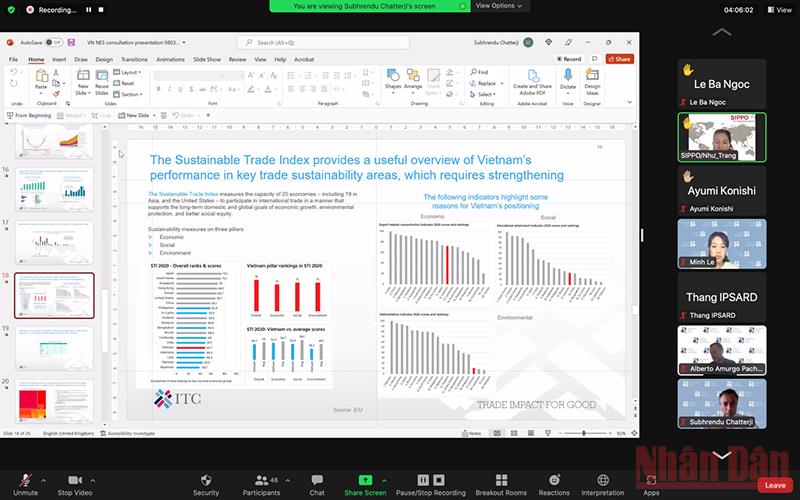Open the Interpretation globe icon
Image resolution: width=800 pixels, height=500 pixels.
point(603,481)
